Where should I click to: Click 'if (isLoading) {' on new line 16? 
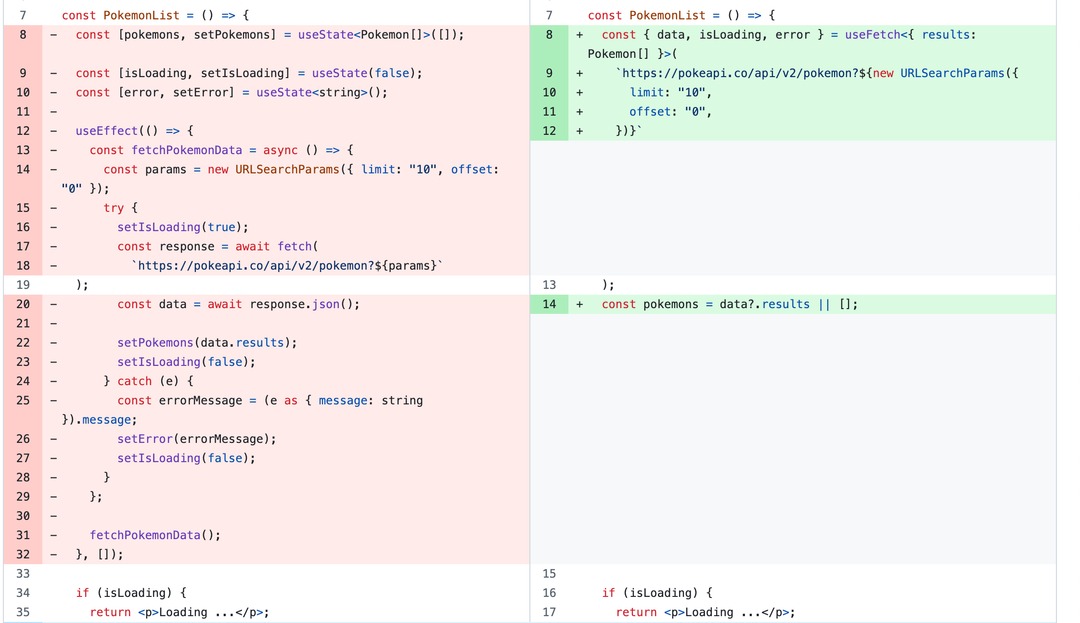657,593
